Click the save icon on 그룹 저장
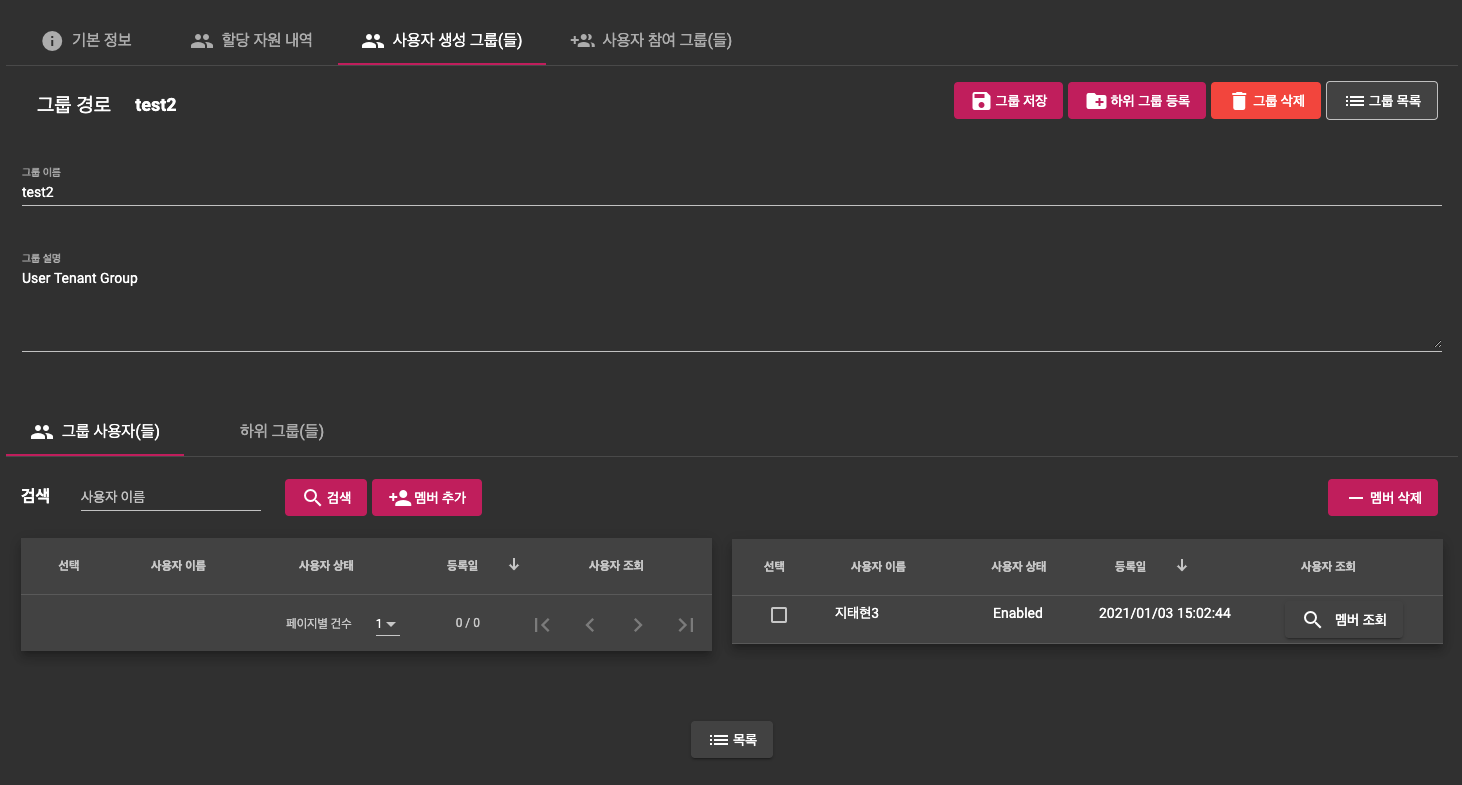The height and width of the screenshot is (785, 1462). click(x=981, y=101)
